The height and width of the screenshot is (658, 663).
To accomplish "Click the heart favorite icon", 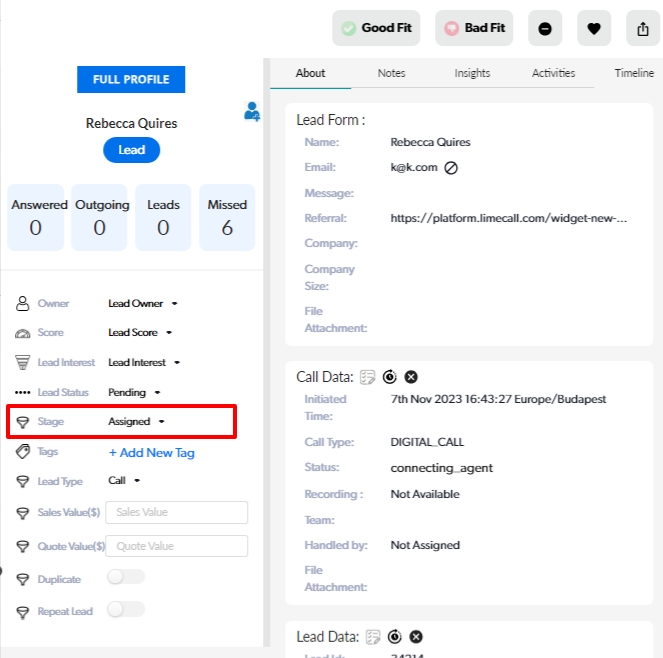I will coord(593,29).
